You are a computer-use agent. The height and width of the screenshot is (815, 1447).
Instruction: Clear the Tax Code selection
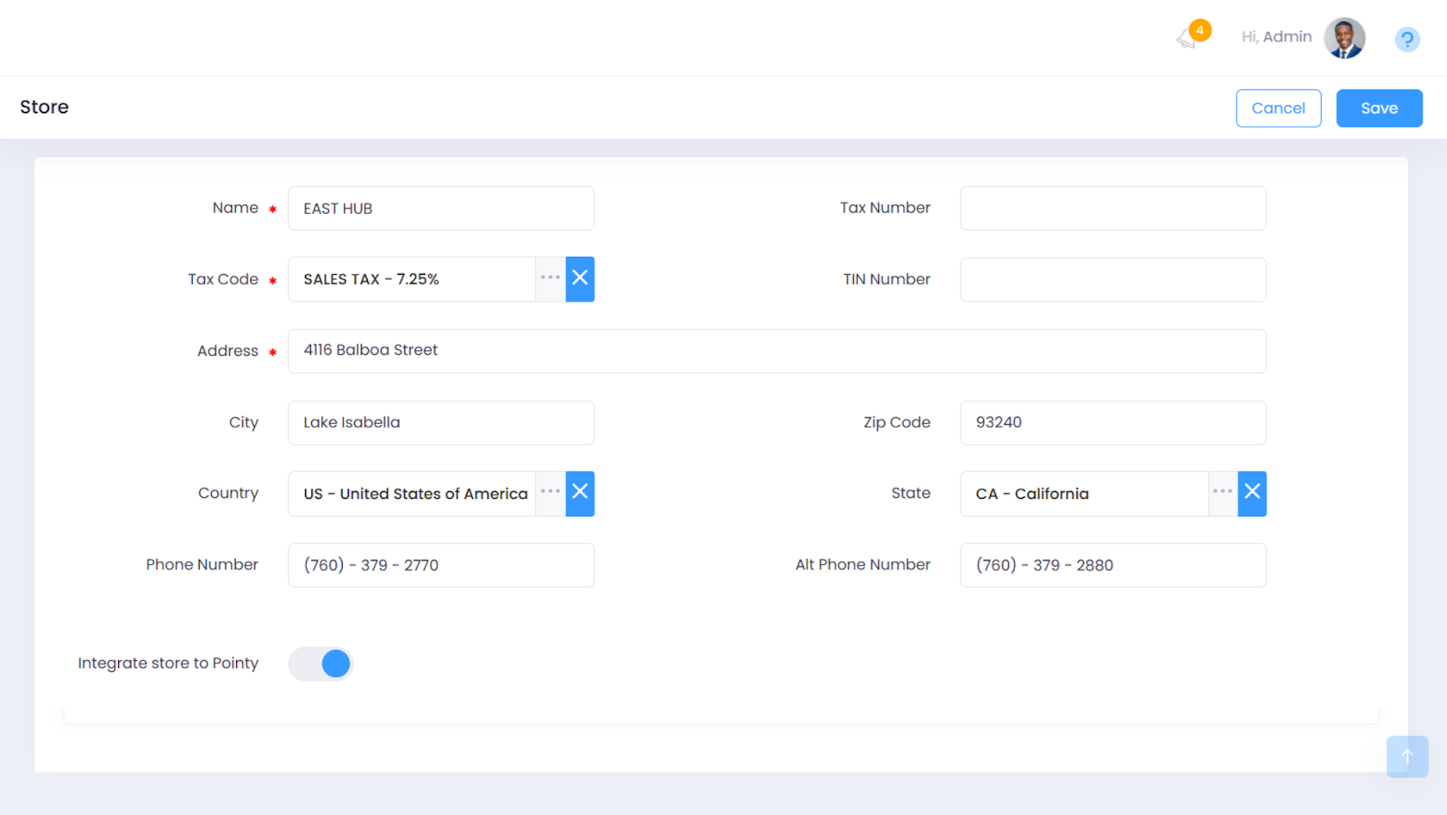tap(580, 279)
